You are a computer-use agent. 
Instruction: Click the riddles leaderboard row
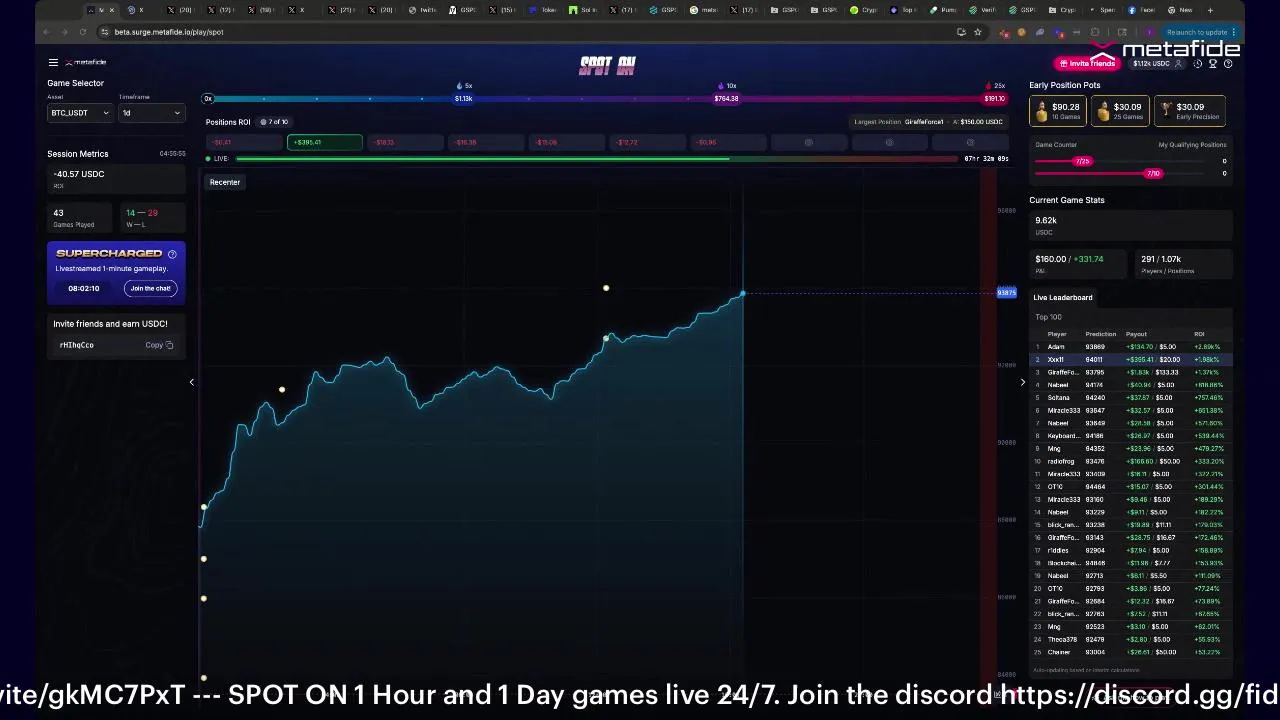click(x=1130, y=550)
